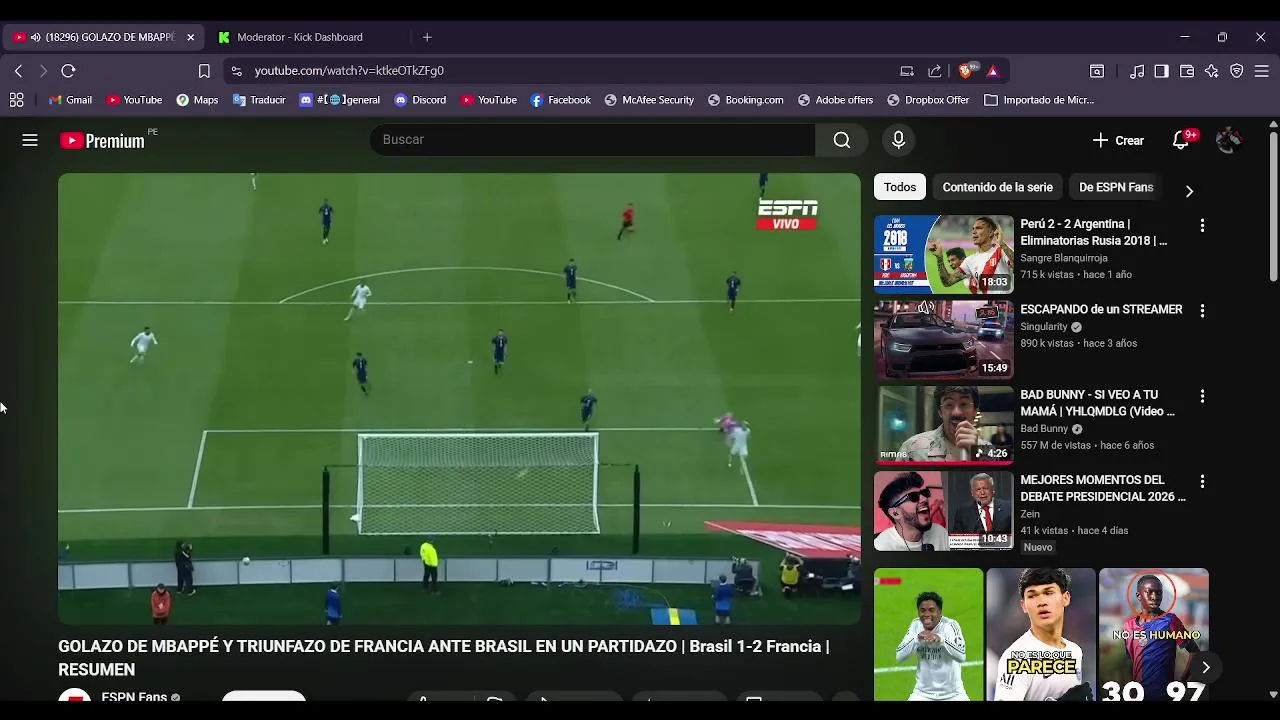Go back with the browser back arrow
1280x720 pixels.
pos(18,71)
